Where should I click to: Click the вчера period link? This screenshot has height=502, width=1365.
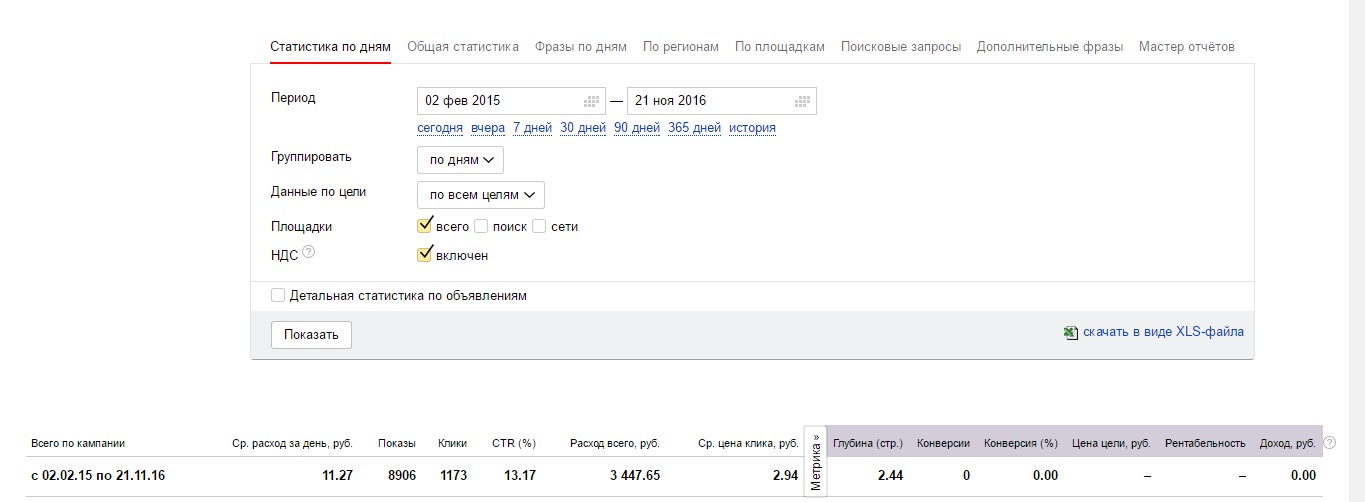pyautogui.click(x=488, y=128)
